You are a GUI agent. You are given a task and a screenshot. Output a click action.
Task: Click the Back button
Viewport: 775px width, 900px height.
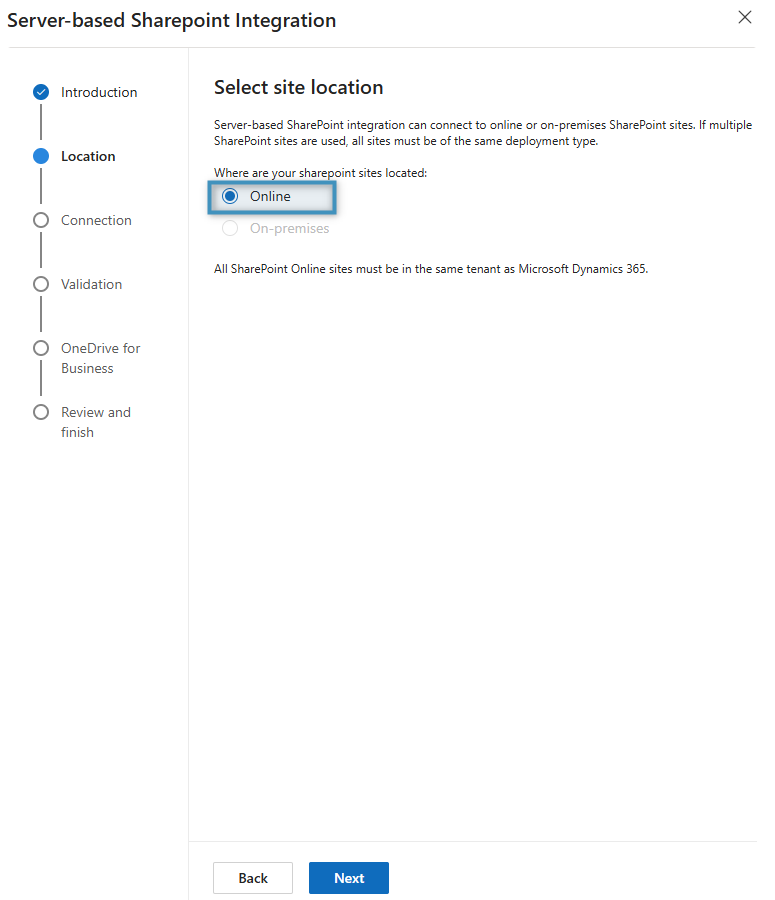(253, 878)
